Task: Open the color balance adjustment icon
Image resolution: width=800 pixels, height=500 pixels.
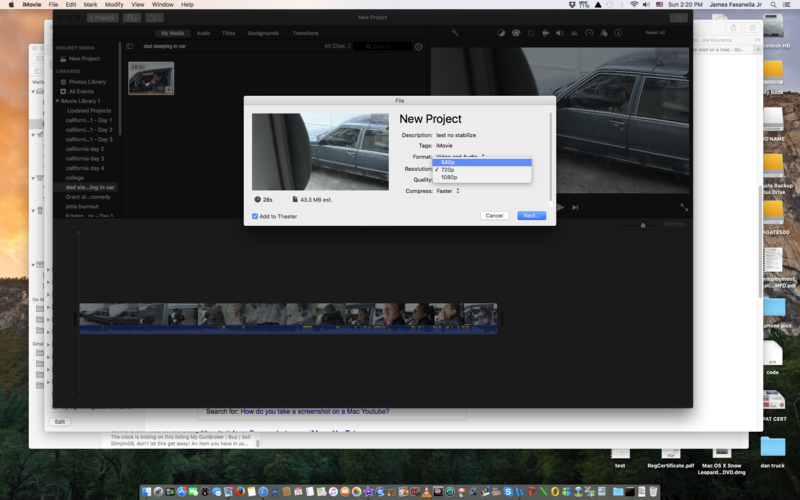Action: click(501, 33)
